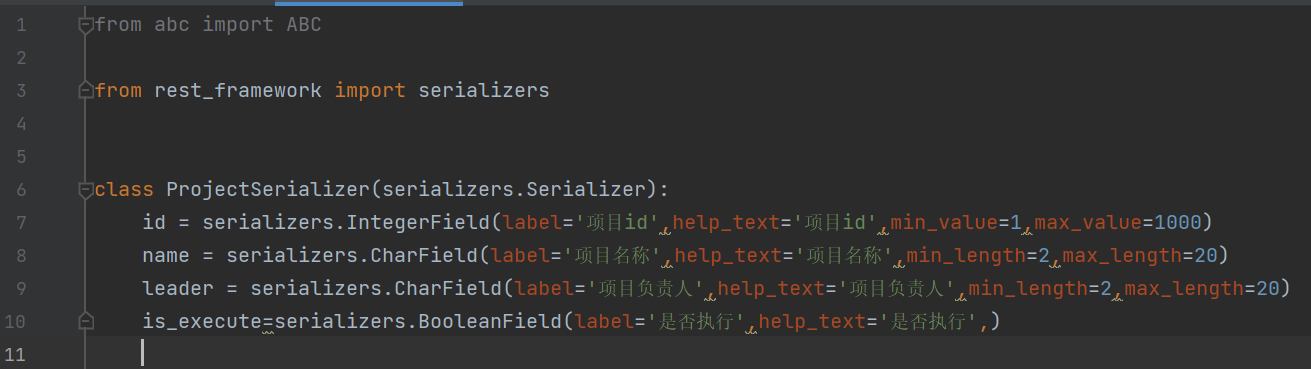Click the 'serializers' import on line 3
Image resolution: width=1311 pixels, height=369 pixels.
point(484,90)
